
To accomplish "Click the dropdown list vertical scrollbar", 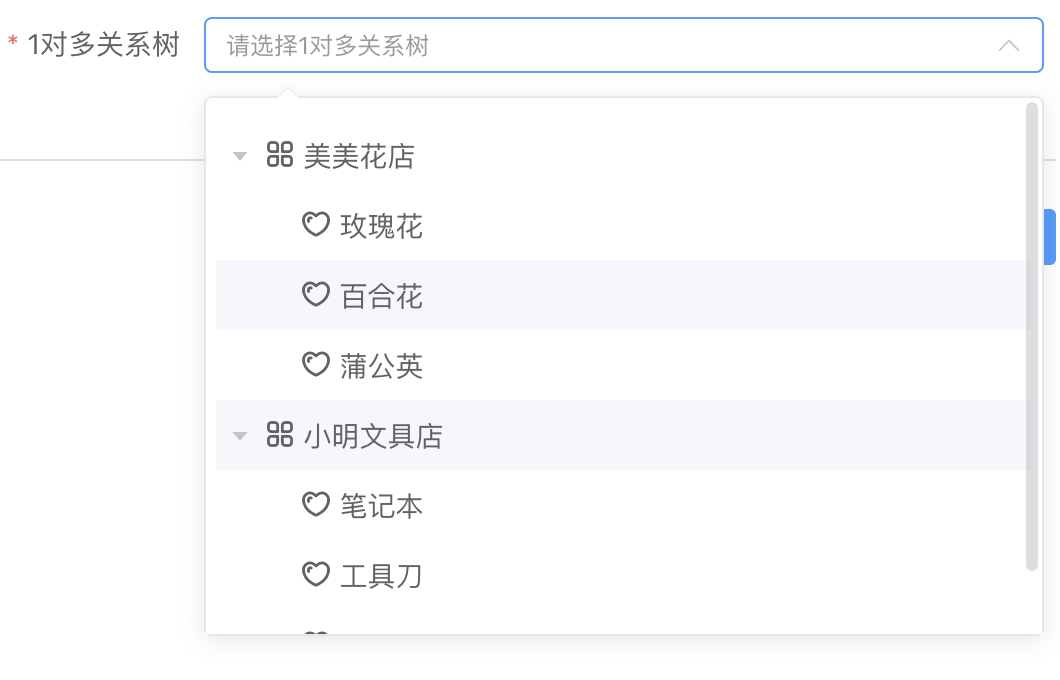I will click(x=1032, y=336).
